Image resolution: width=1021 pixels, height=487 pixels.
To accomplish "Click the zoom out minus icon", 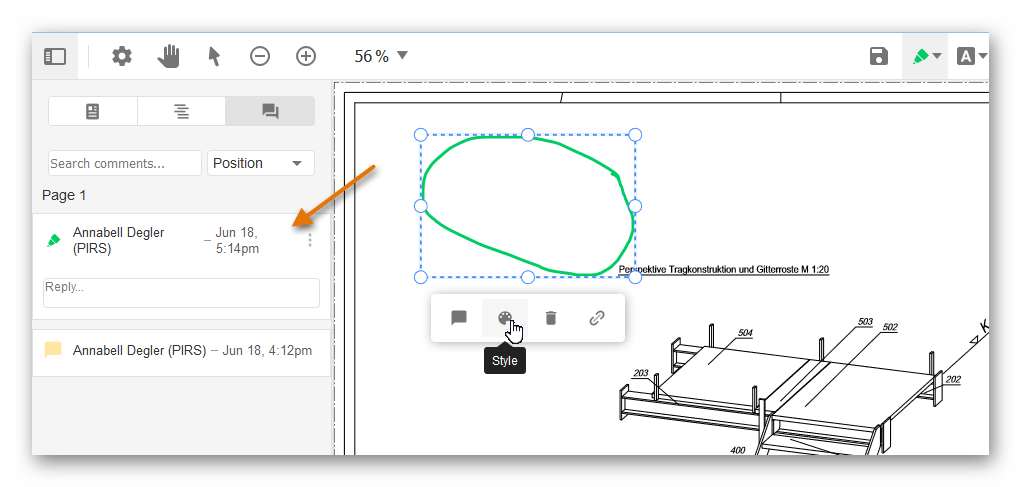I will pos(260,57).
